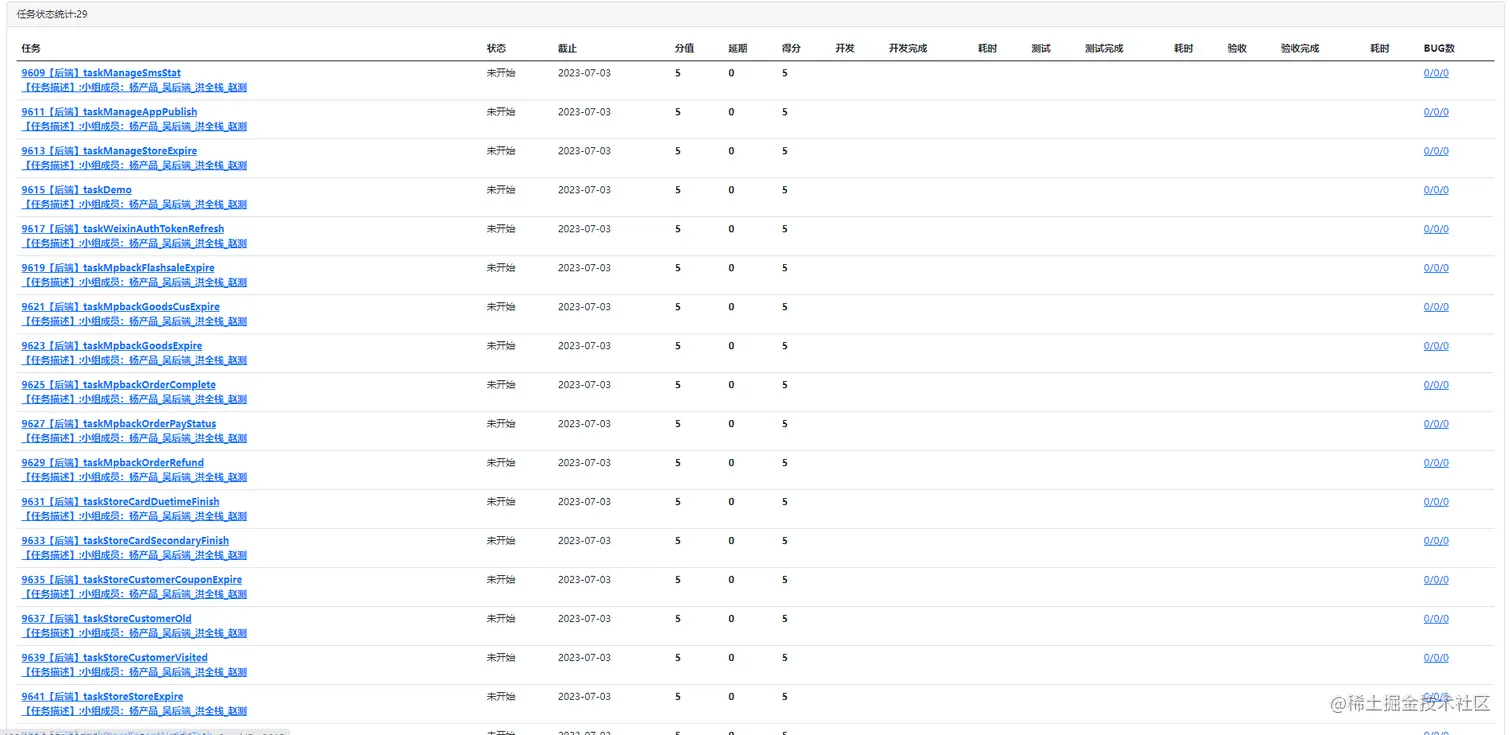The image size is (1512, 735).
Task: Click BUG count 0/0/0 for taskDemo row
Action: (x=1436, y=190)
